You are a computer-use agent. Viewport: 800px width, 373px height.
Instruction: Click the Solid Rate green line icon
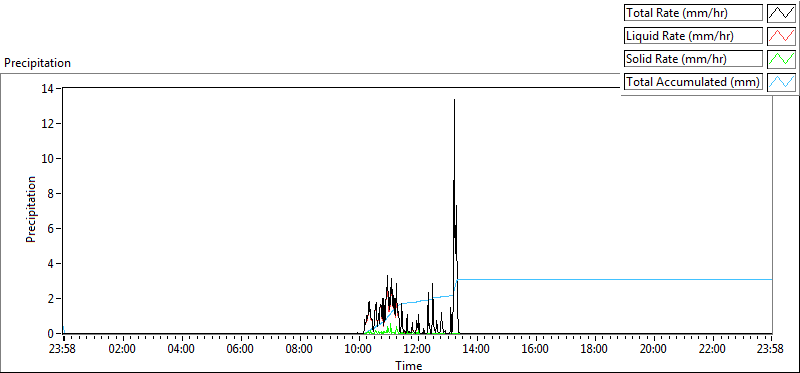(x=781, y=59)
